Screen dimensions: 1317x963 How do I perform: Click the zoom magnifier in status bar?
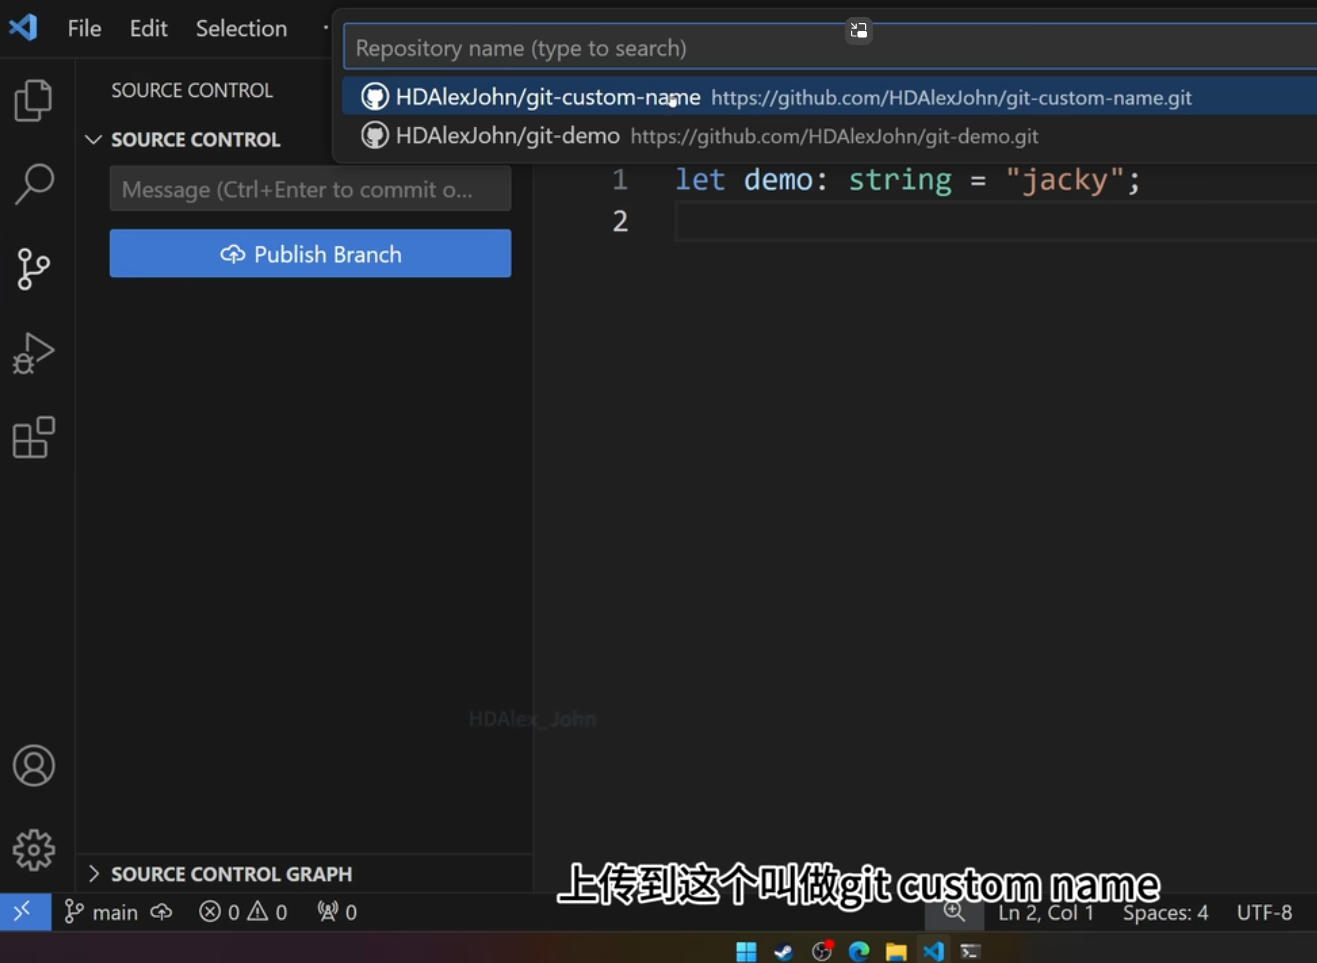tap(954, 912)
